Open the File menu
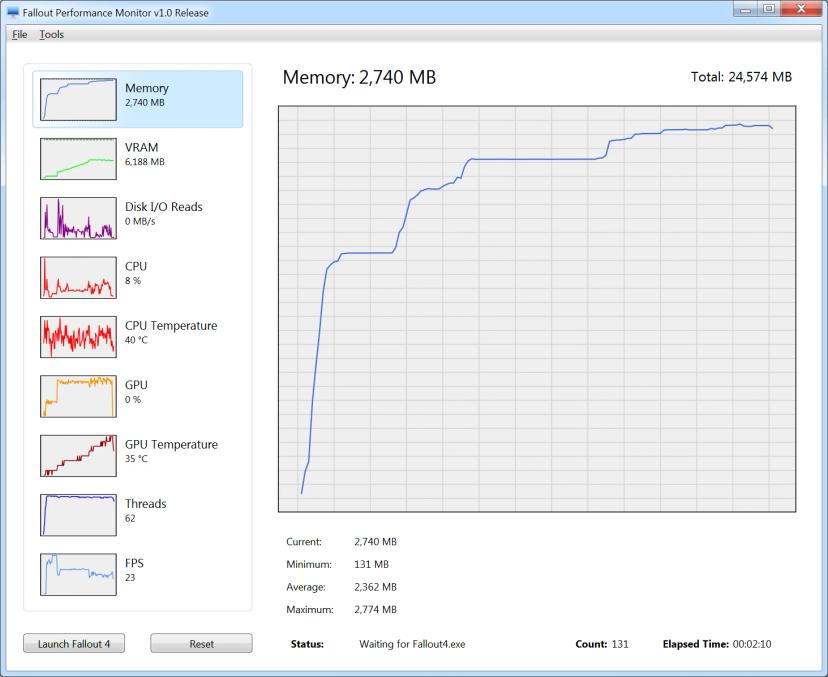The image size is (828, 677). 20,34
